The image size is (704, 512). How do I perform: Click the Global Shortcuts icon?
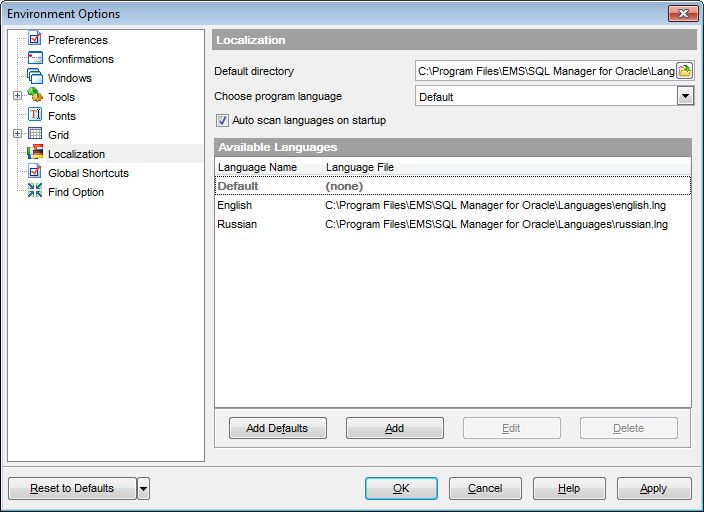pyautogui.click(x=35, y=173)
